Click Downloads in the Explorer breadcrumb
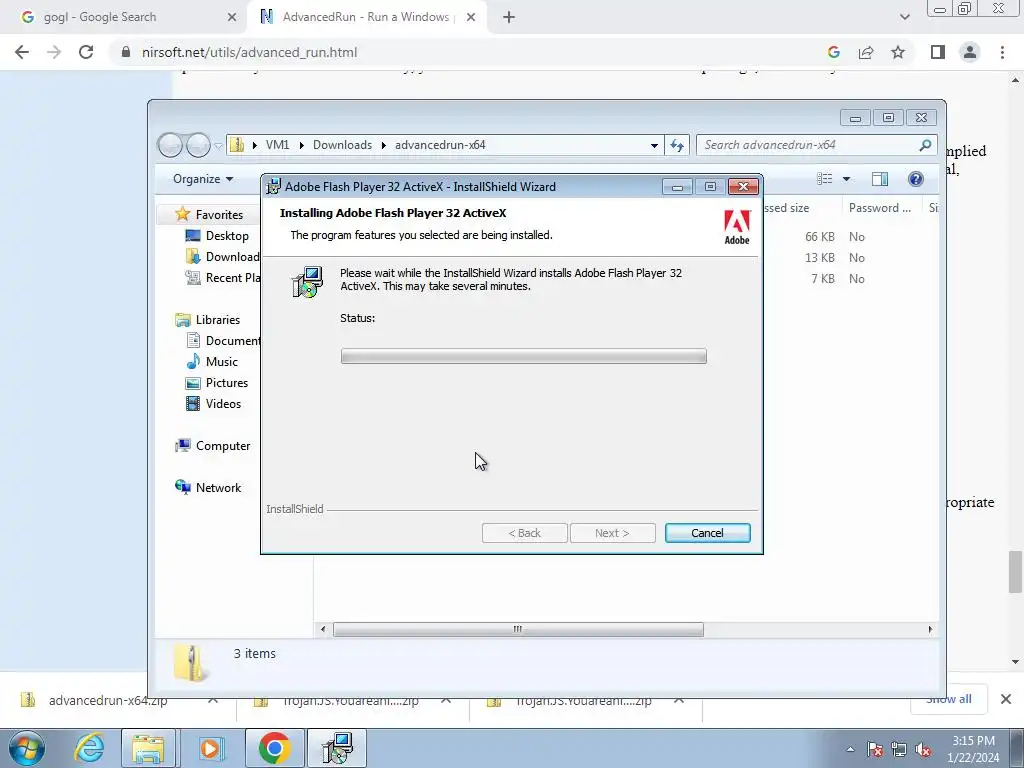The height and width of the screenshot is (768, 1024). pos(342,145)
